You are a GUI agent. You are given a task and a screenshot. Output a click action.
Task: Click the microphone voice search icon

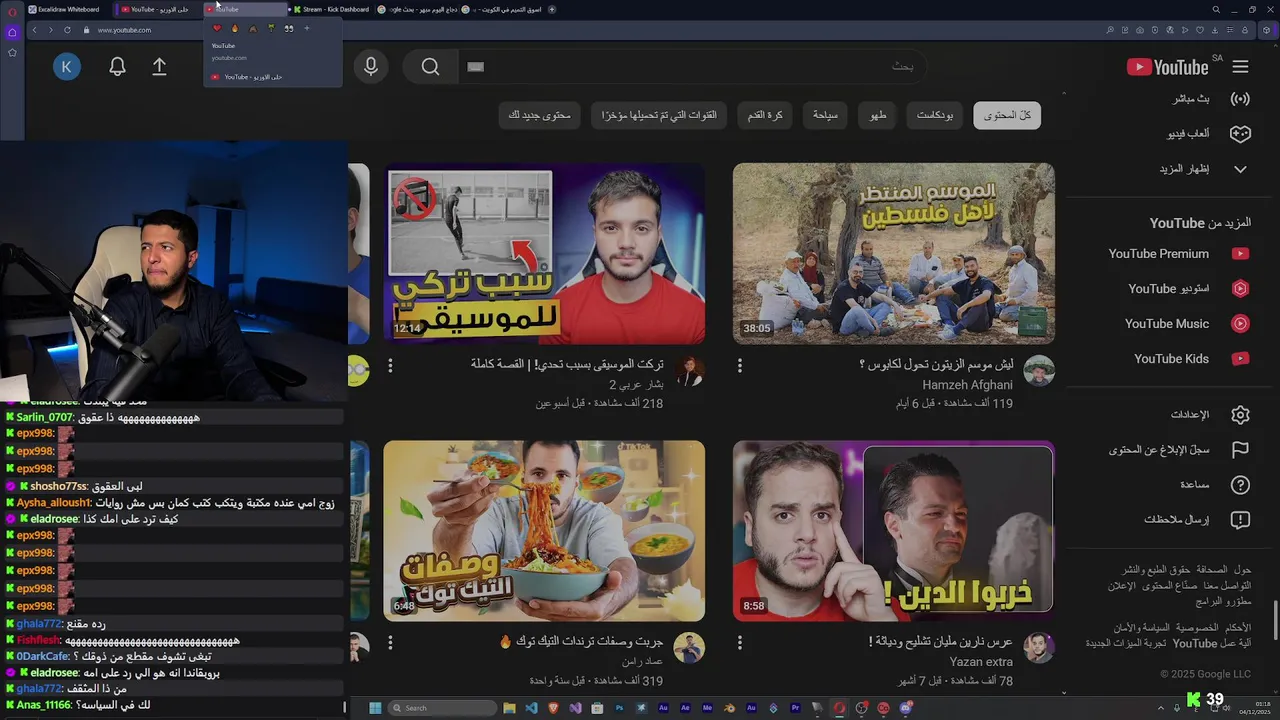tap(371, 67)
